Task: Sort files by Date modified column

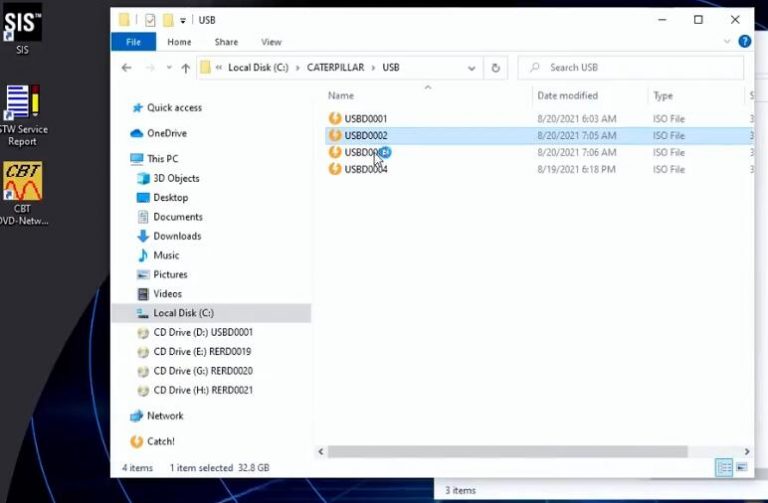Action: [x=567, y=96]
